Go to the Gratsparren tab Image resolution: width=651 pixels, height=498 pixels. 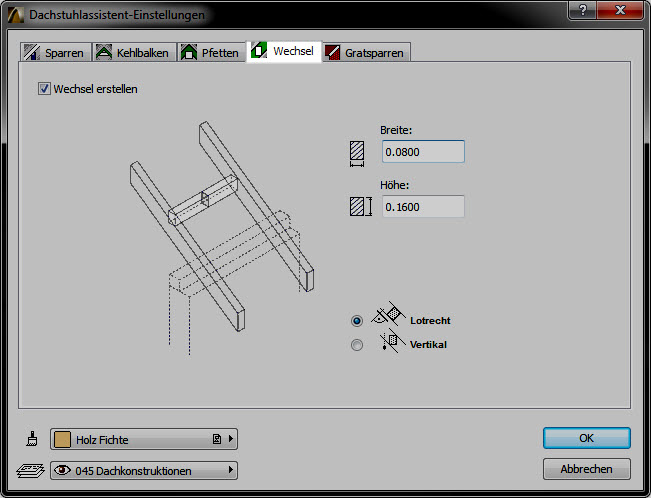pos(367,52)
